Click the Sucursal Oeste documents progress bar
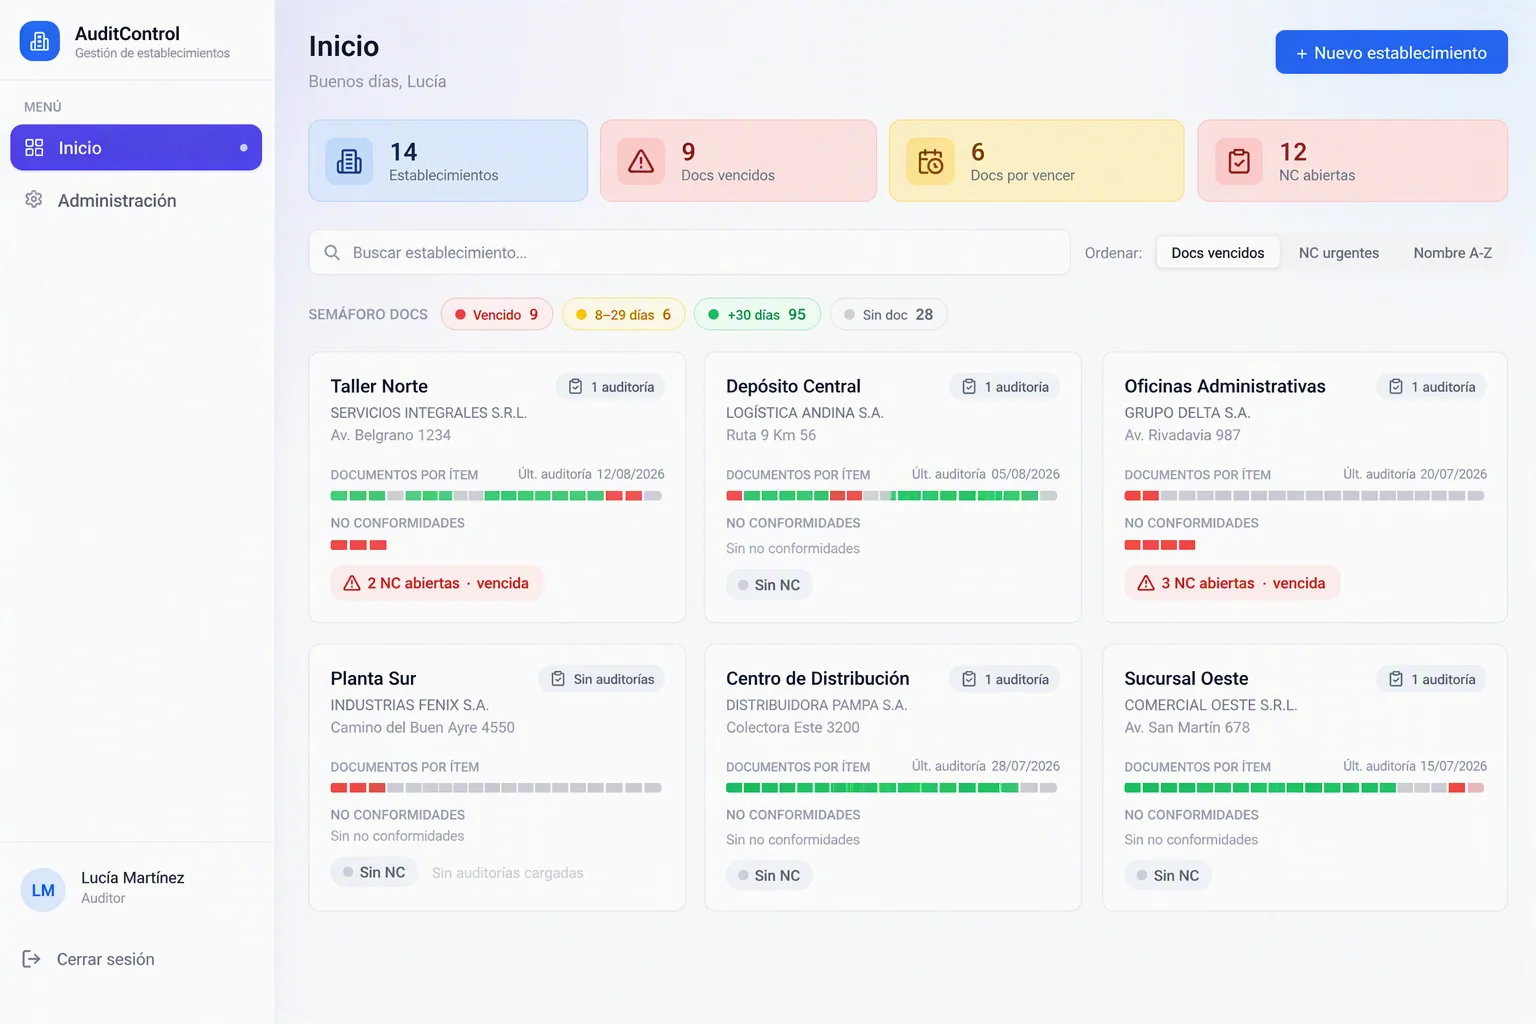Viewport: 1536px width, 1024px height. coord(1304,788)
